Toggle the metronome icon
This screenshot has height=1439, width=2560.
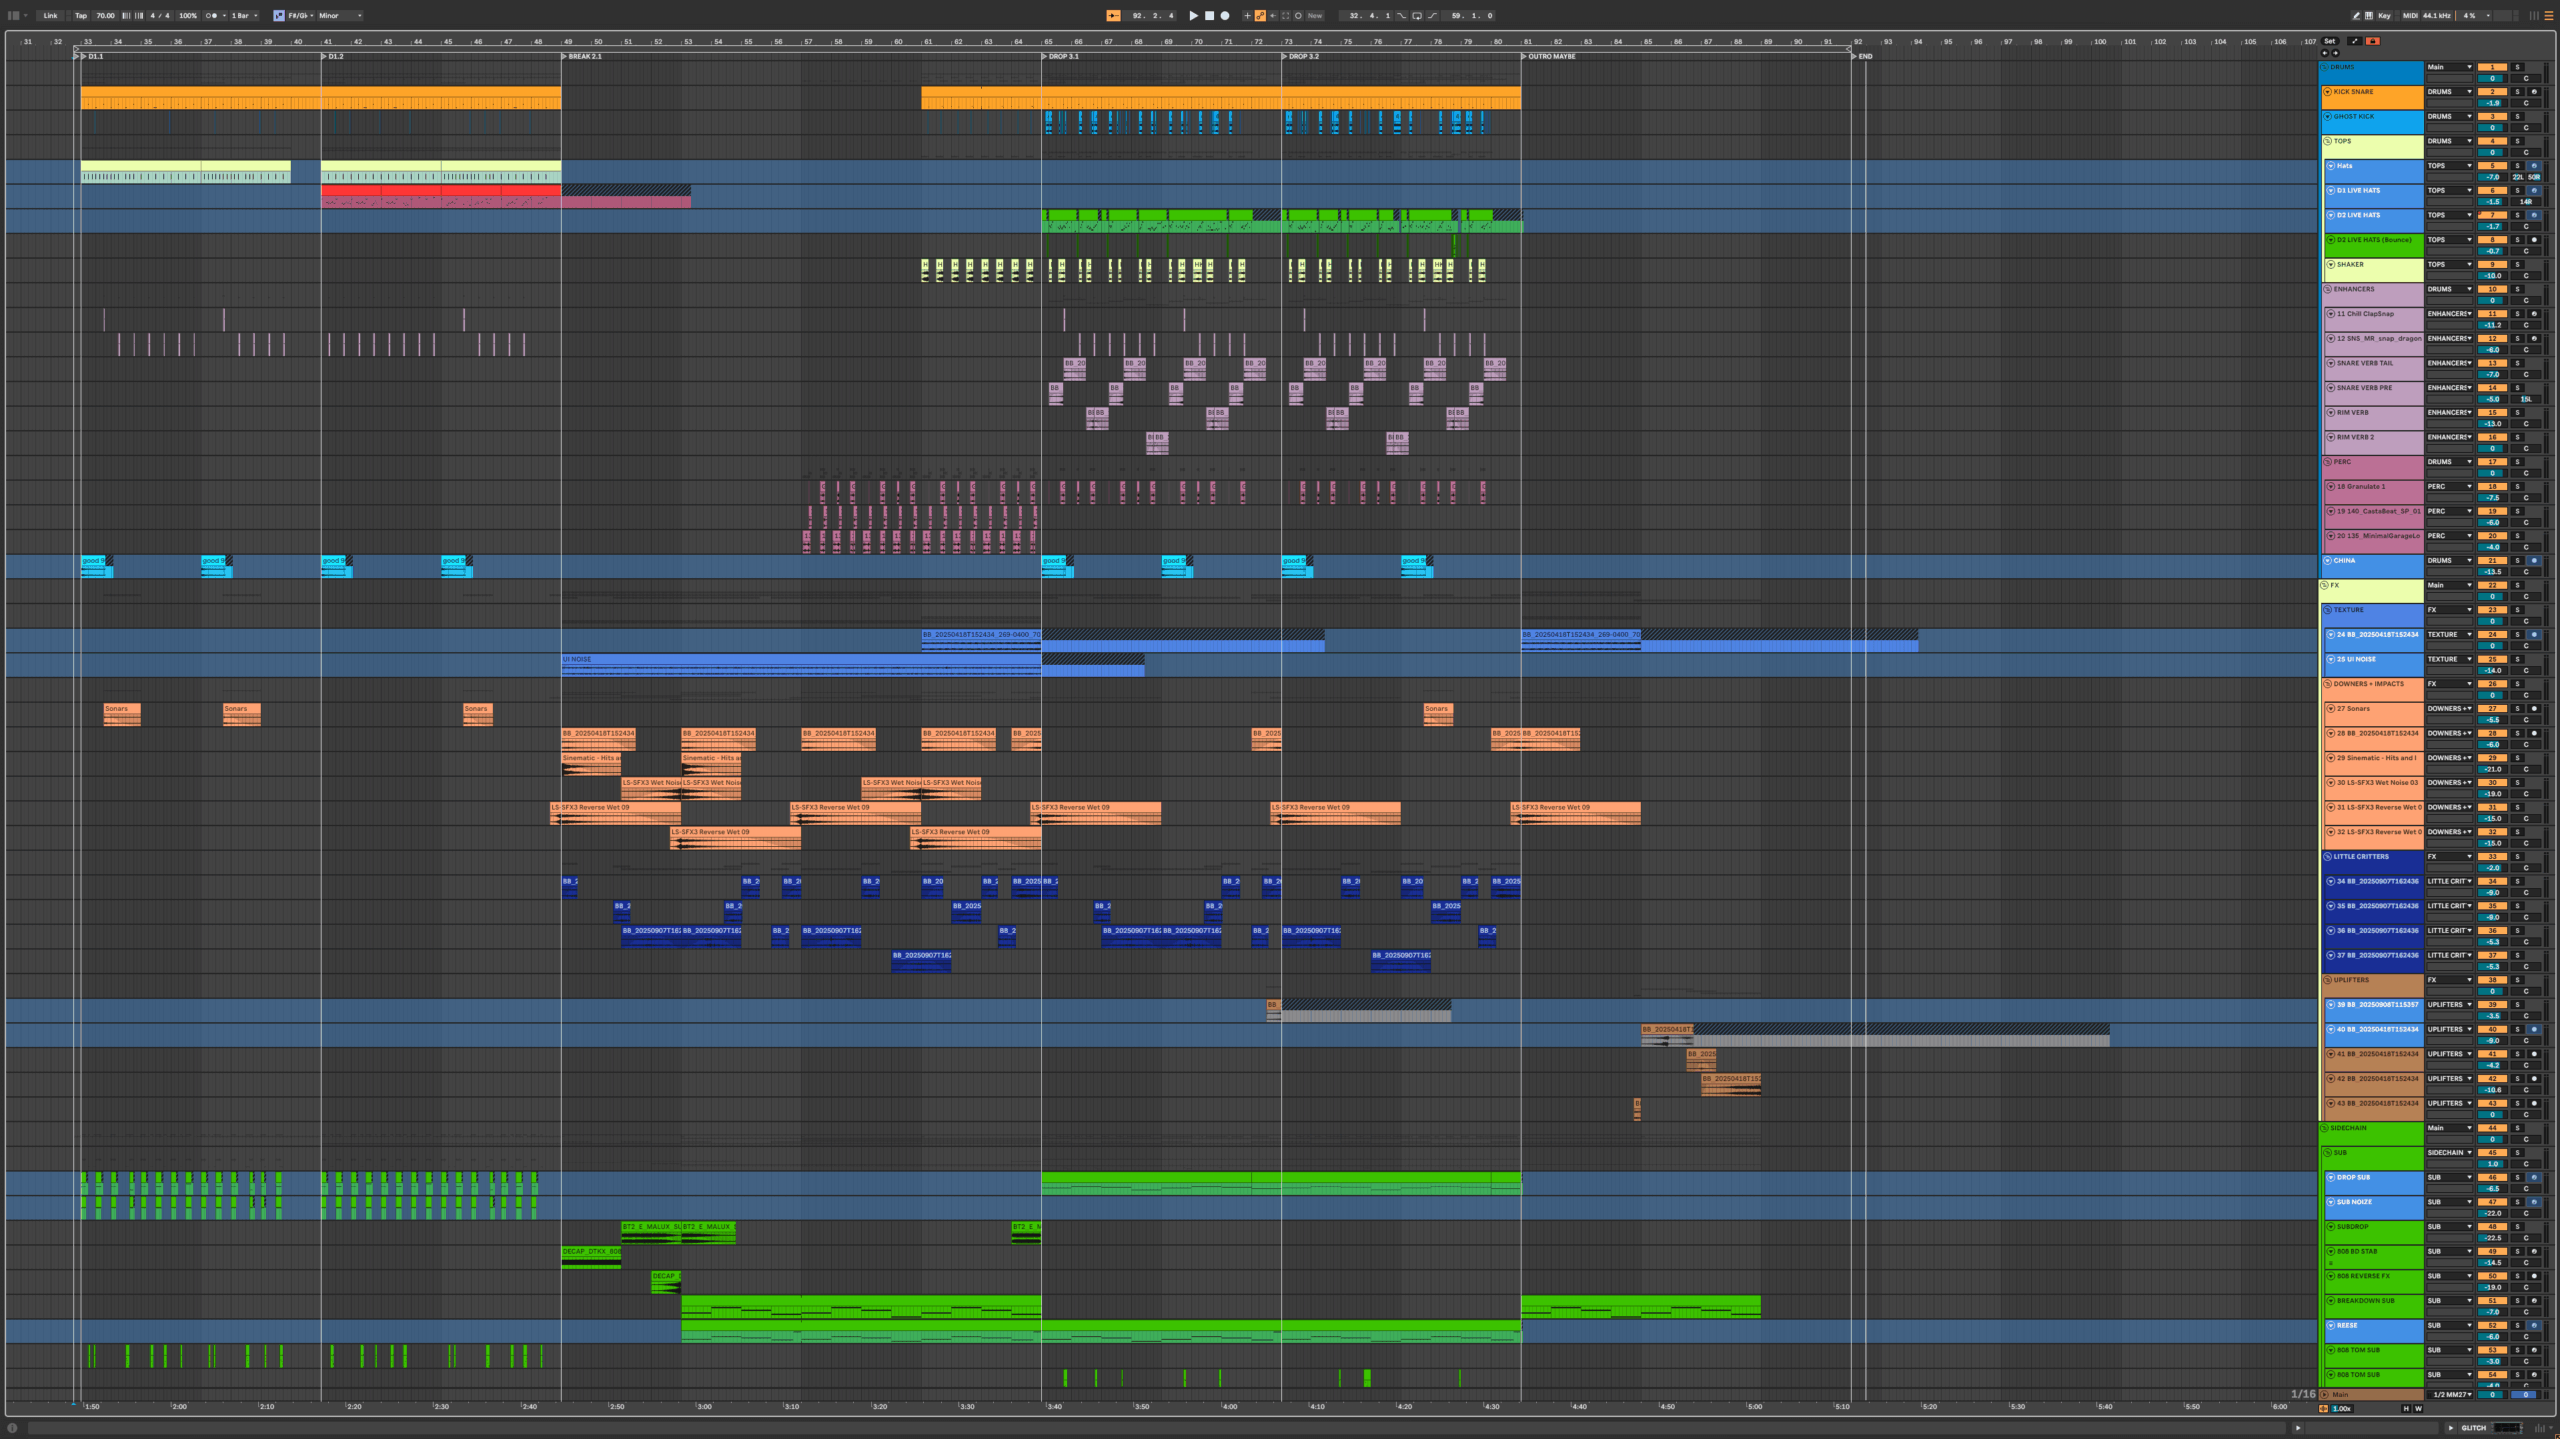pyautogui.click(x=211, y=16)
